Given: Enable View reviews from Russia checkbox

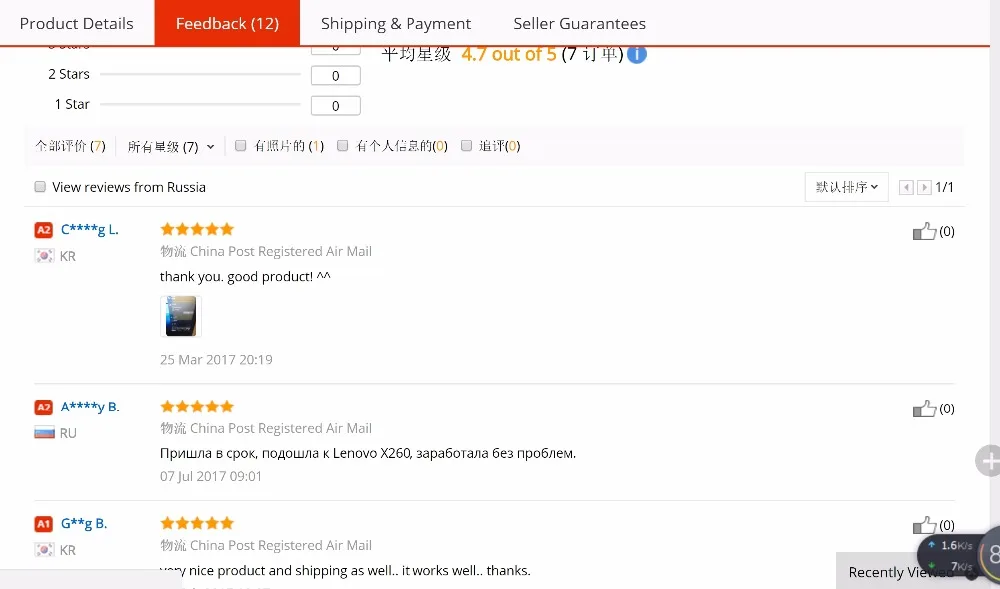Looking at the screenshot, I should 40,187.
